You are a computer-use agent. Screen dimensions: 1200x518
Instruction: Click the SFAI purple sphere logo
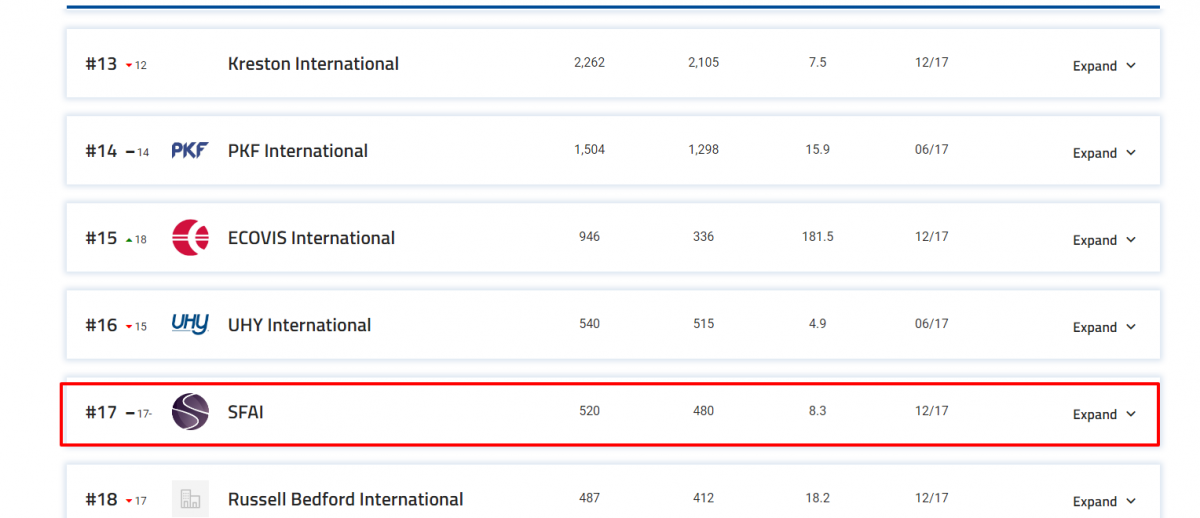coord(190,412)
